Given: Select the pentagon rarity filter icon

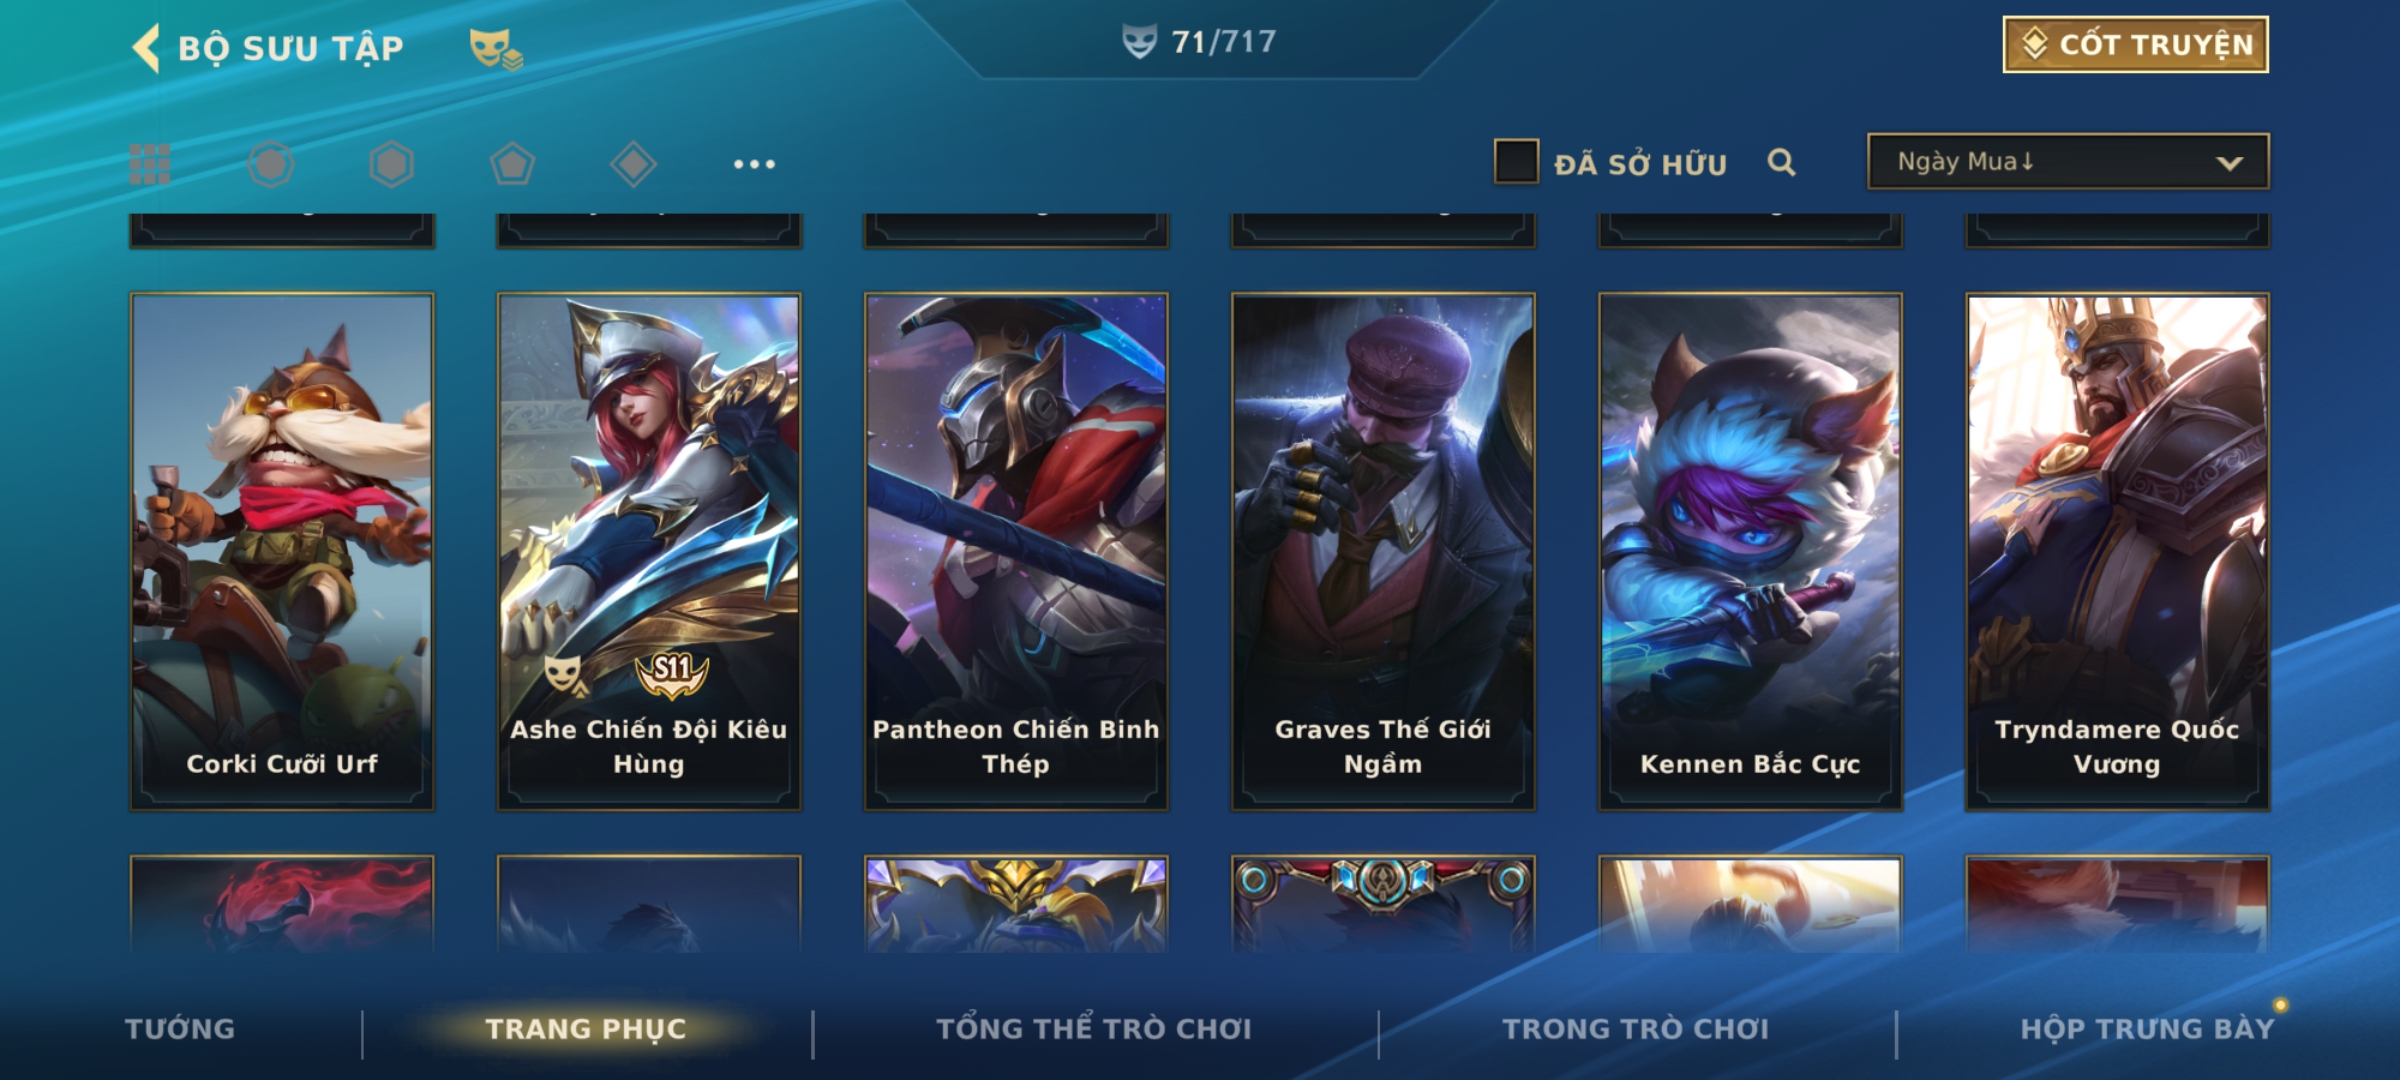Looking at the screenshot, I should [512, 164].
